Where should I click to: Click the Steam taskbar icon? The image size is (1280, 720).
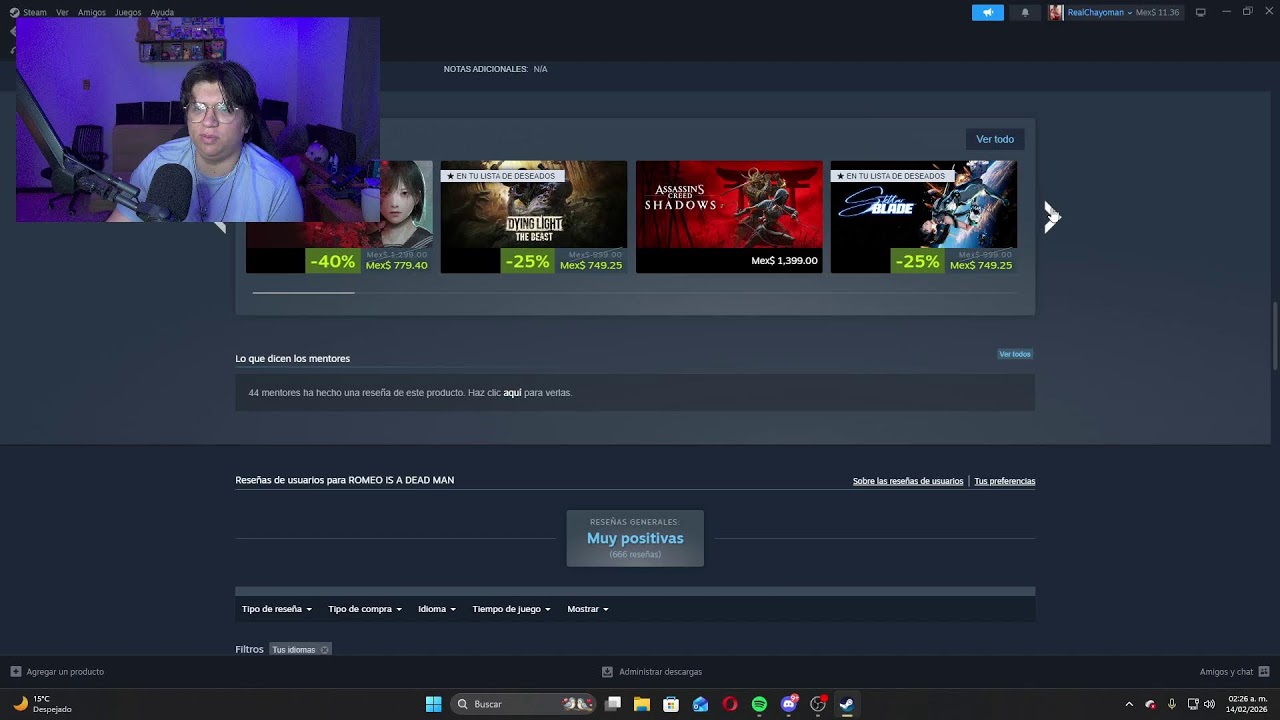pos(847,704)
